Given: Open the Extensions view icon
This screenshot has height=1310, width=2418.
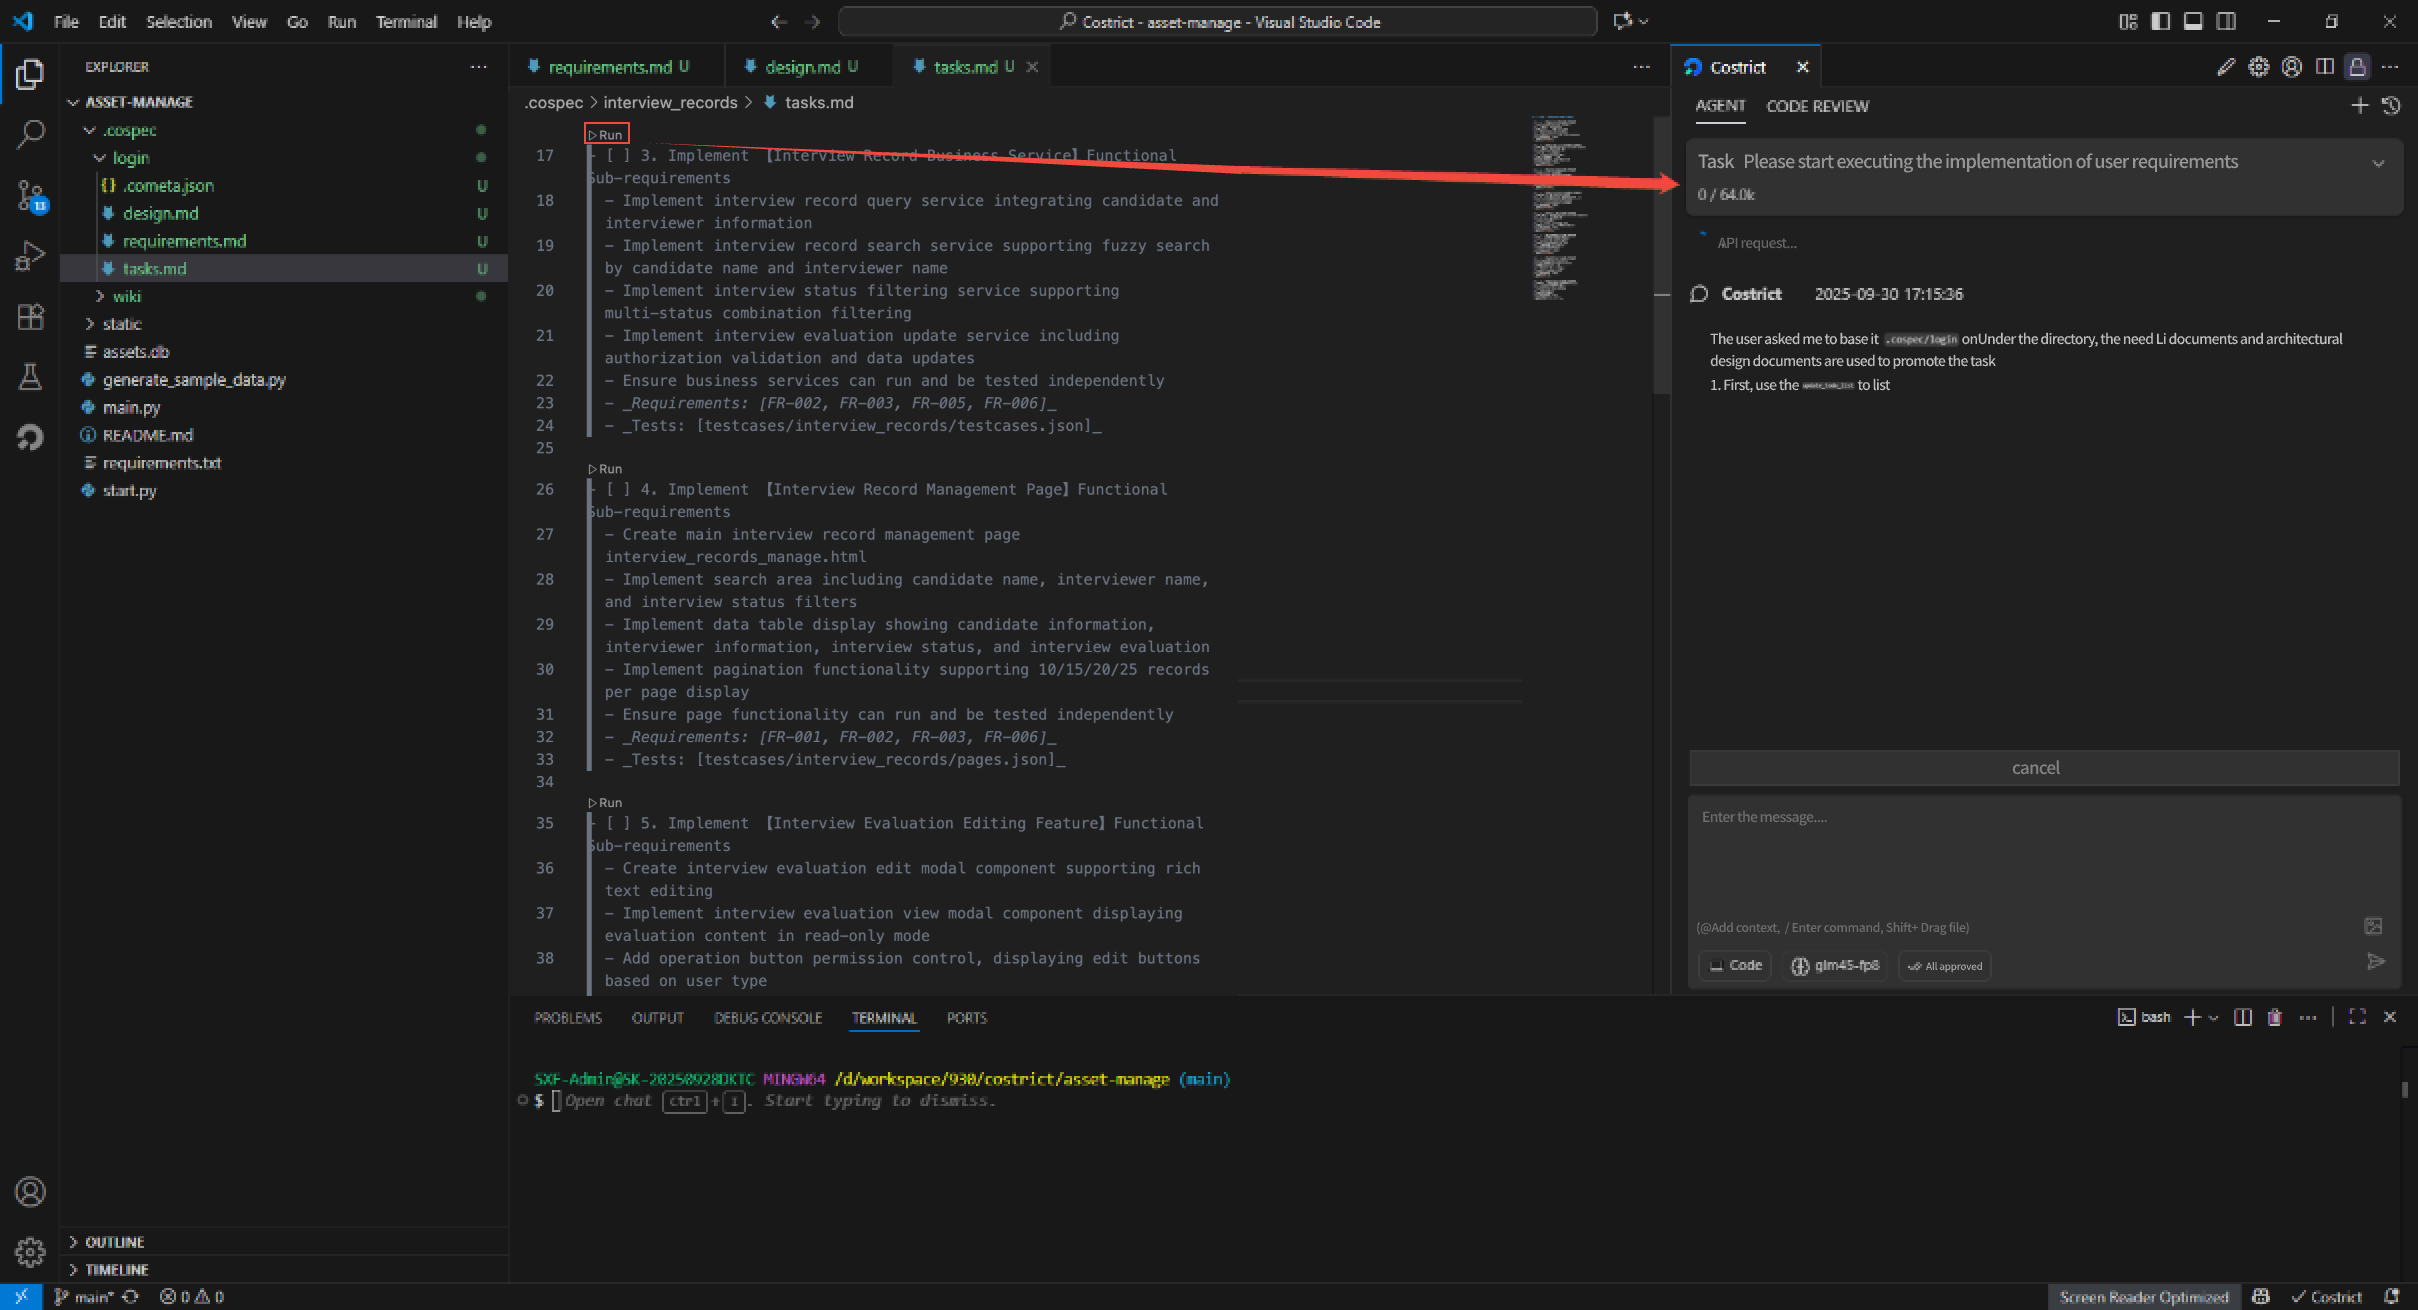Looking at the screenshot, I should pyautogui.click(x=30, y=317).
